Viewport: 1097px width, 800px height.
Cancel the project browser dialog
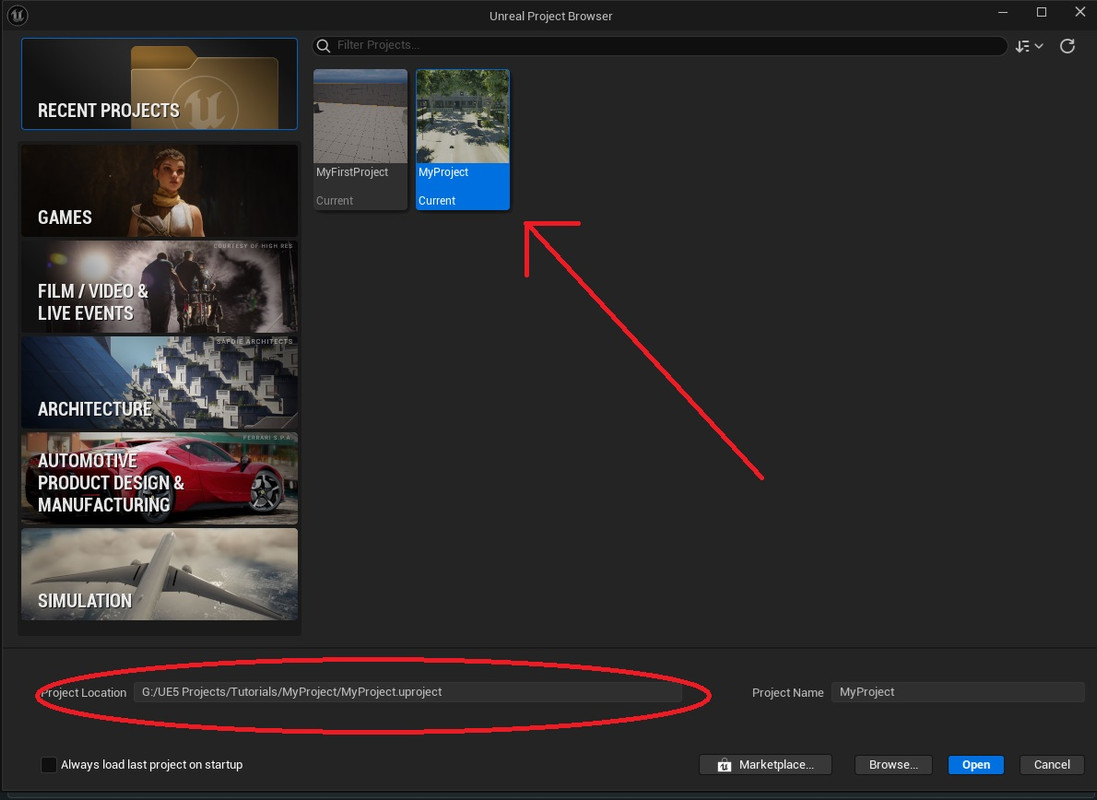(x=1052, y=765)
